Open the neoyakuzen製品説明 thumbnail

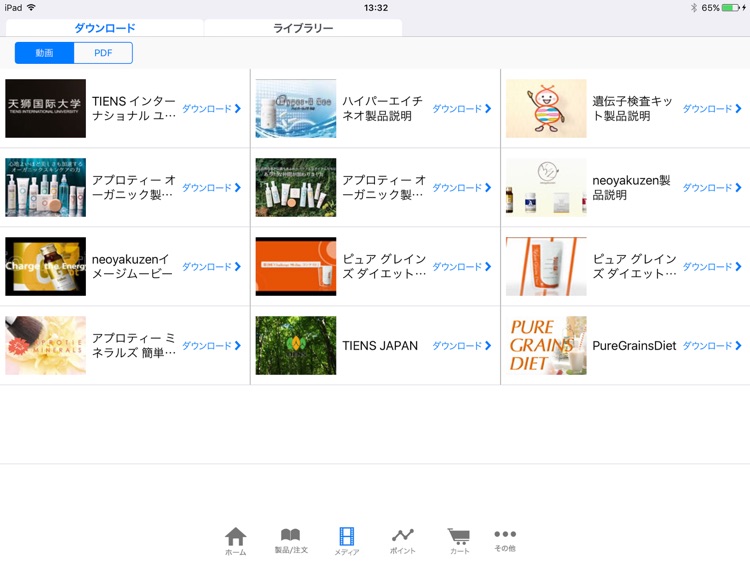546,187
